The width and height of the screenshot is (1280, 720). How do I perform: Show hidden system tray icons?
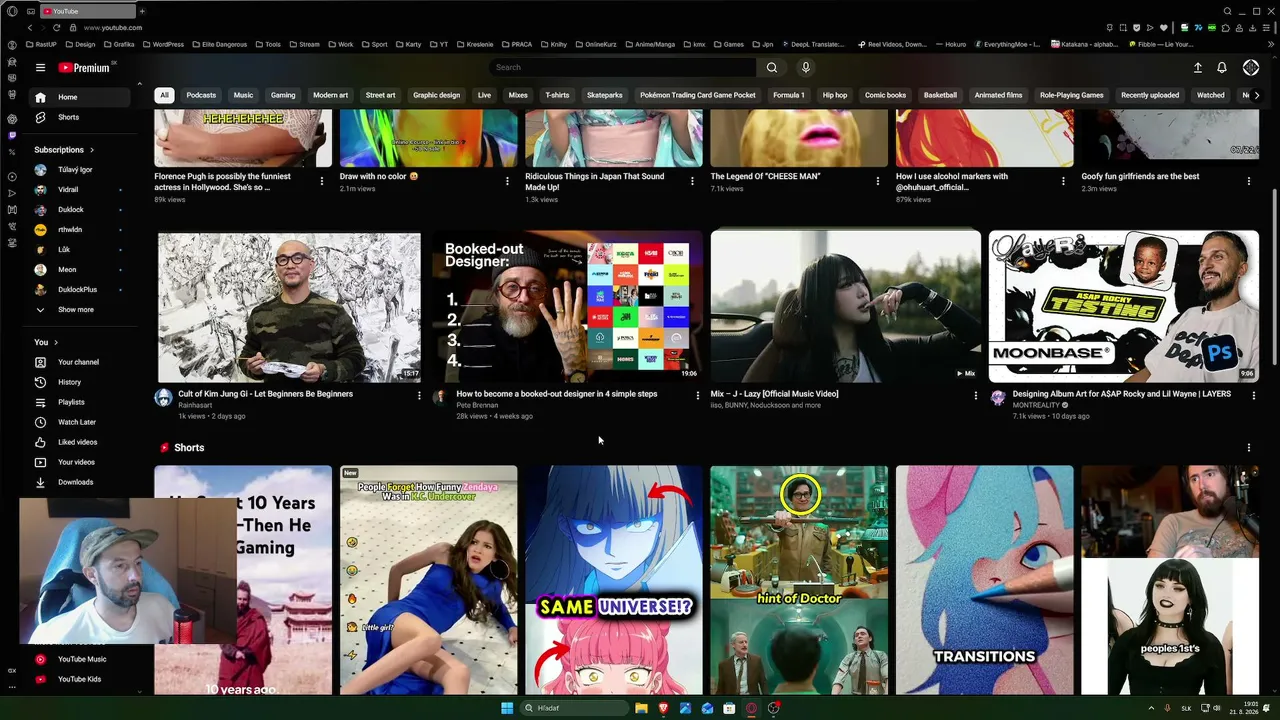[x=1151, y=708]
